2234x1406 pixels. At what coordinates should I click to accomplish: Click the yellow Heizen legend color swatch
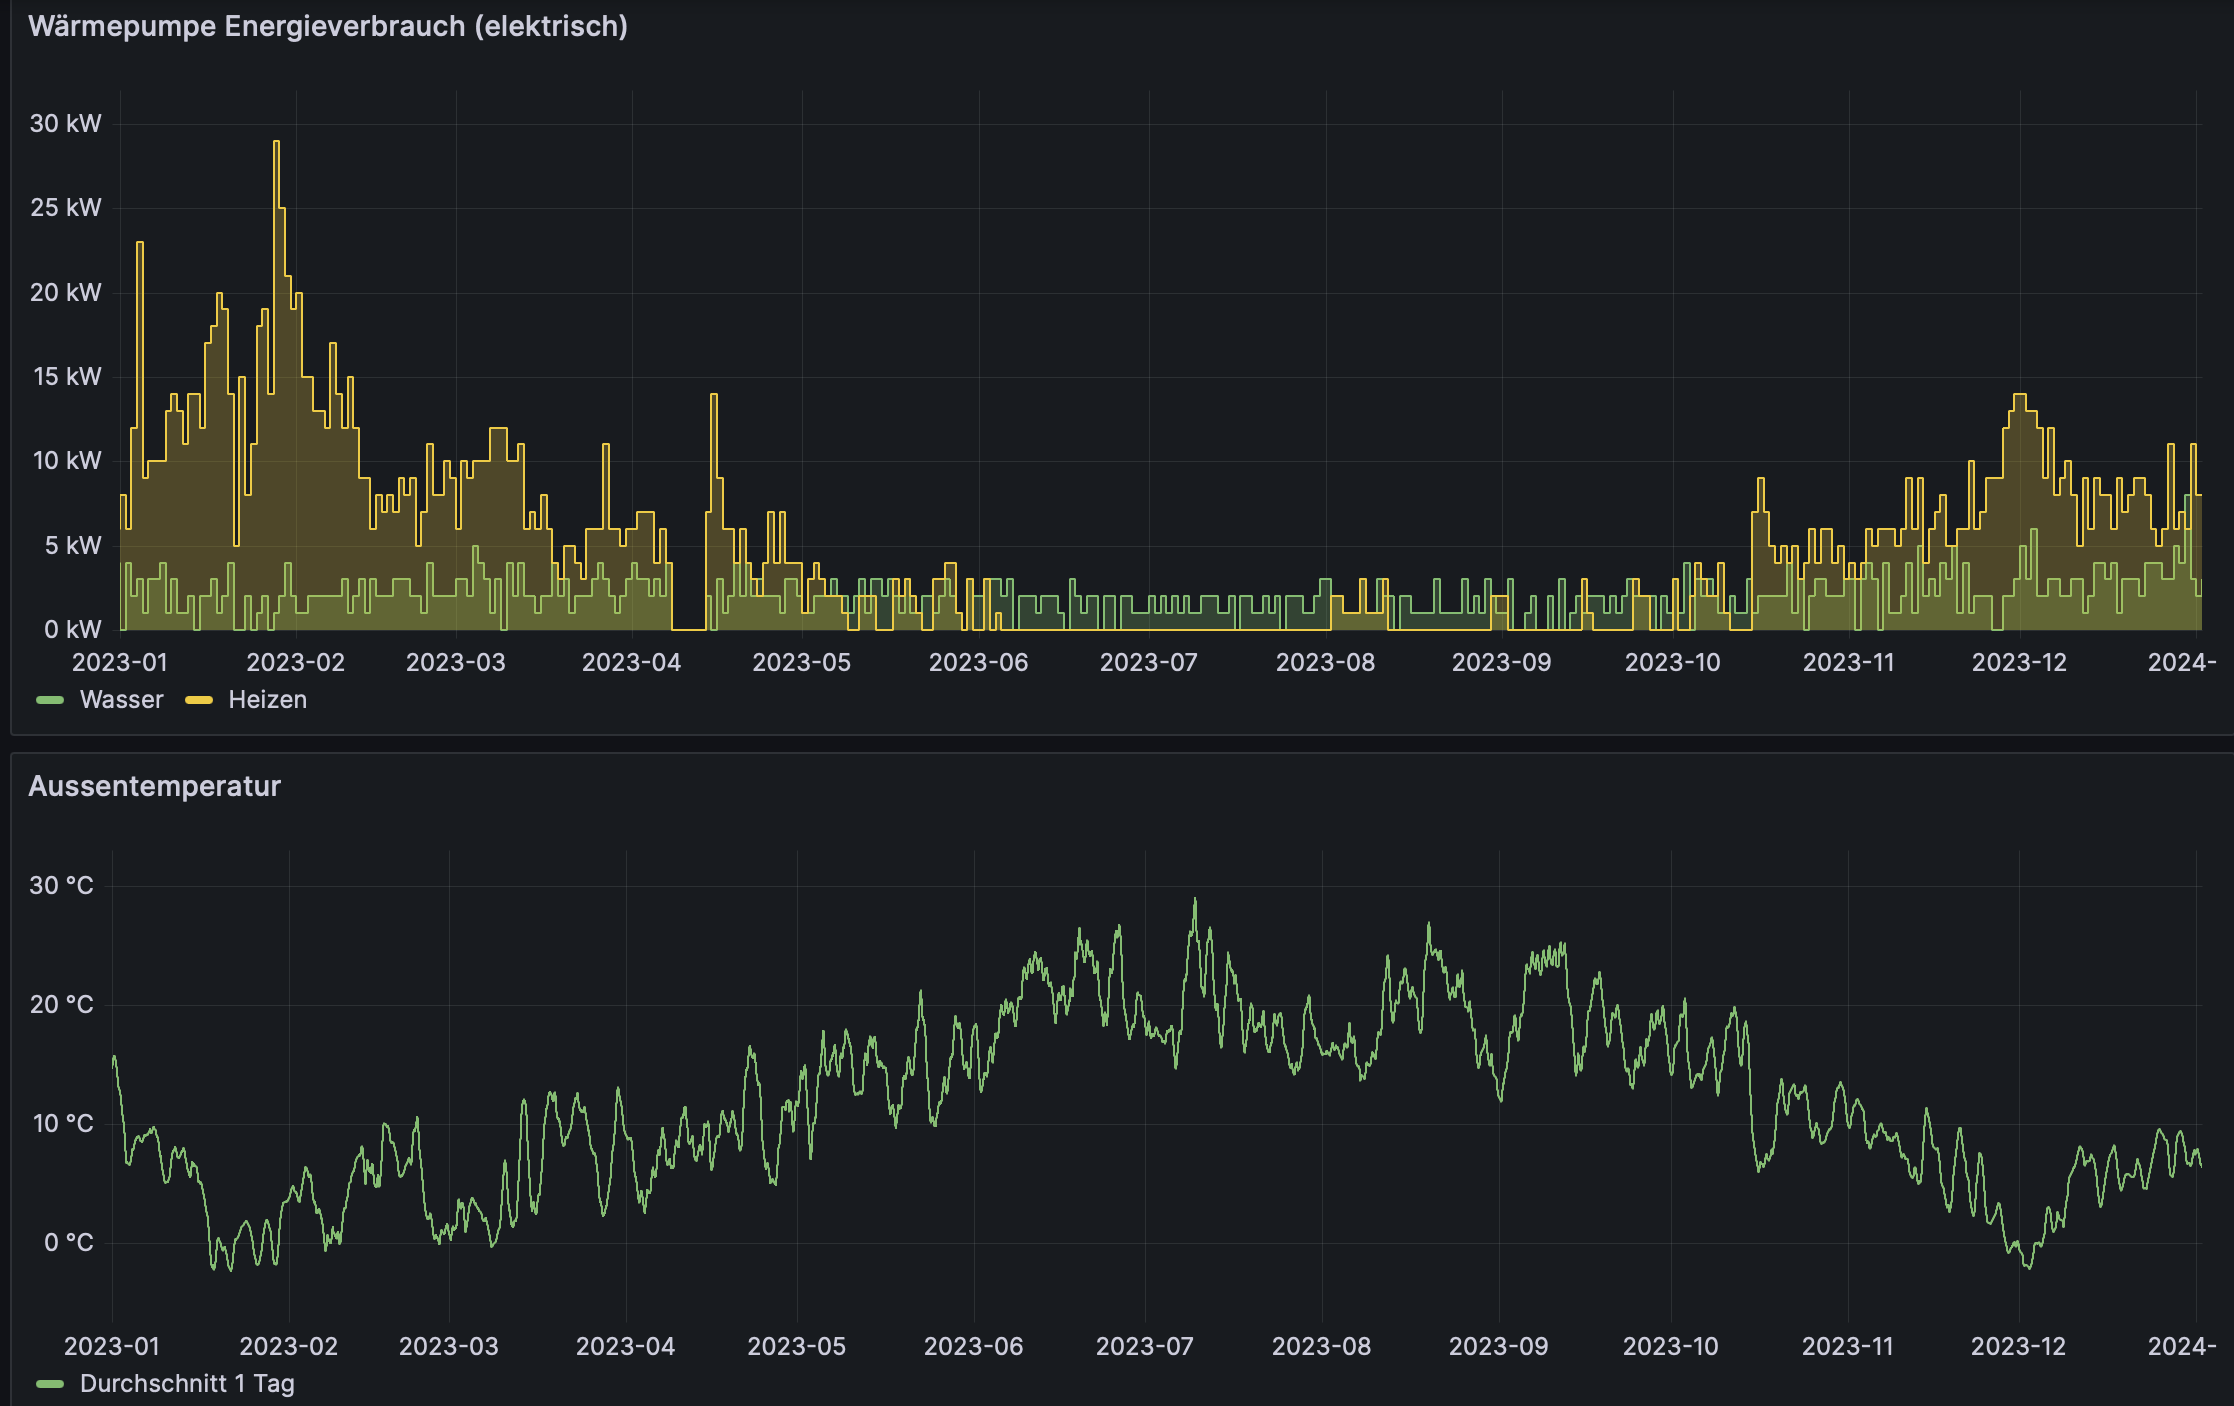click(x=199, y=700)
